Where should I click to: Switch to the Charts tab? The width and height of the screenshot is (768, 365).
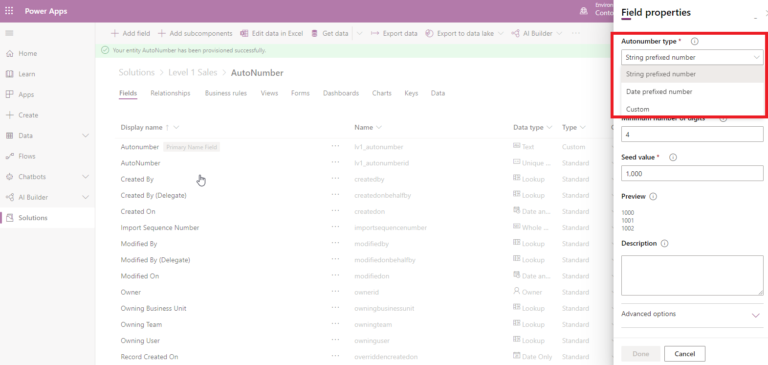point(382,93)
